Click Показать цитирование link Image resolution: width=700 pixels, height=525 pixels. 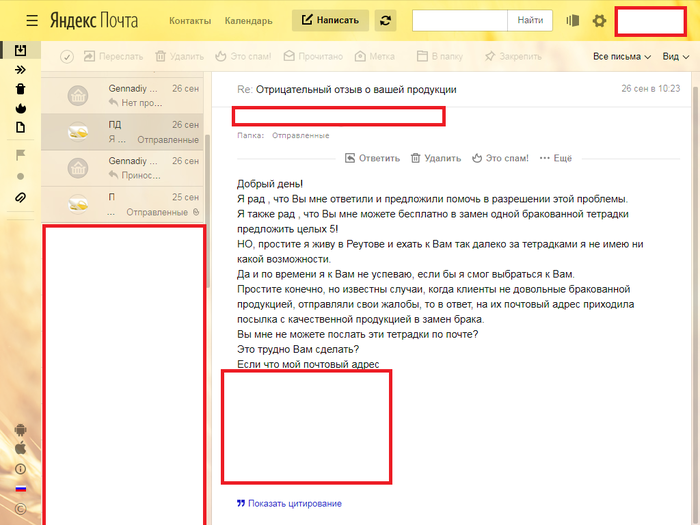294,504
